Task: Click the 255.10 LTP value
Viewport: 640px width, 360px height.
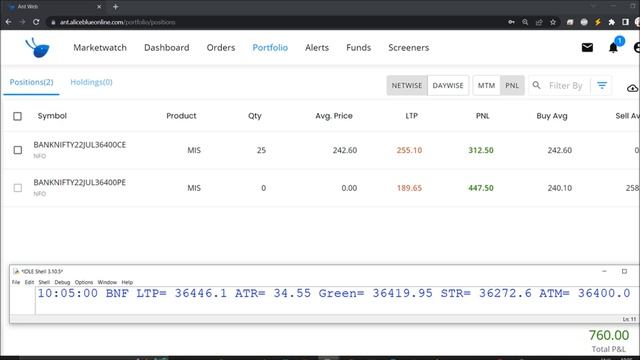Action: tap(409, 150)
